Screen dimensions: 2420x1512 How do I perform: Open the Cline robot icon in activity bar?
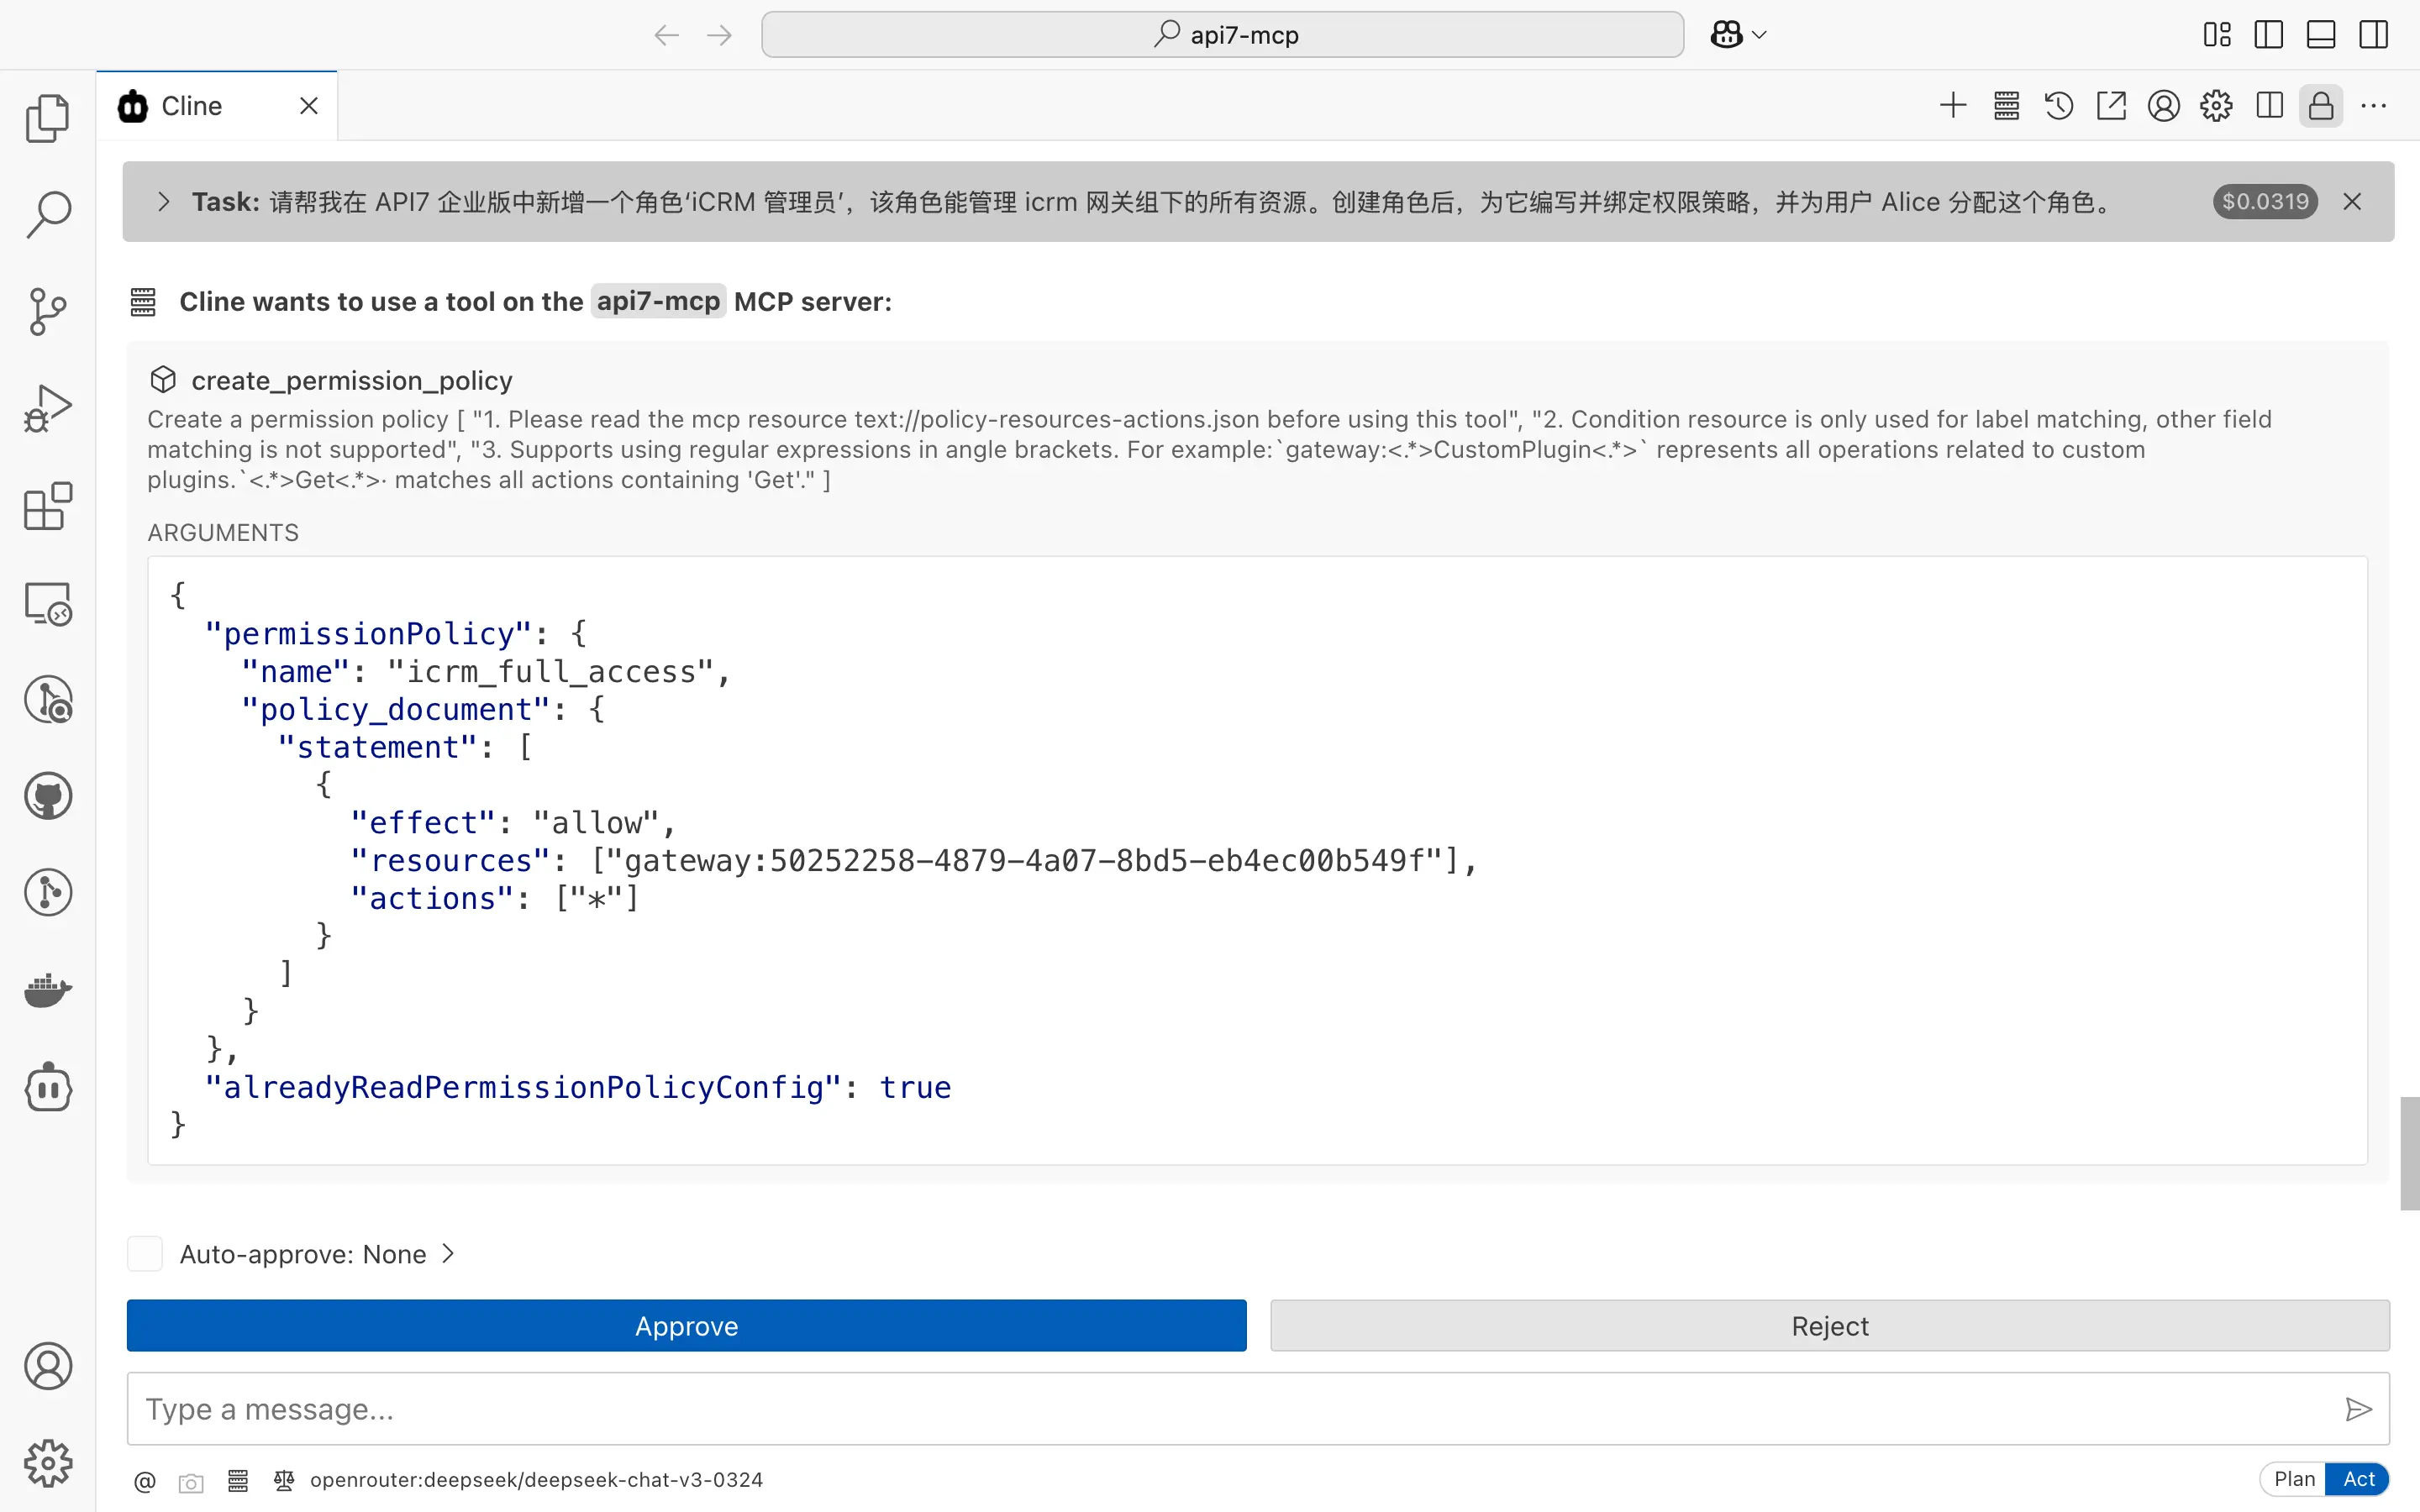(x=47, y=1087)
